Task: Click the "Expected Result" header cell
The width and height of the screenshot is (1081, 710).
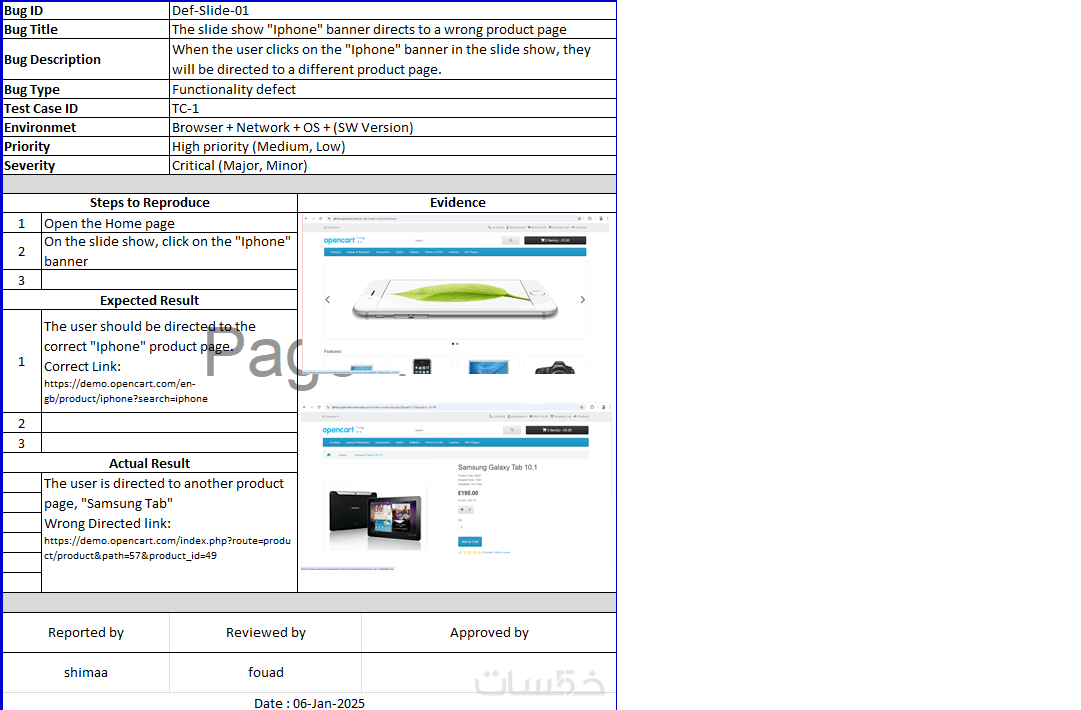Action: pos(150,301)
